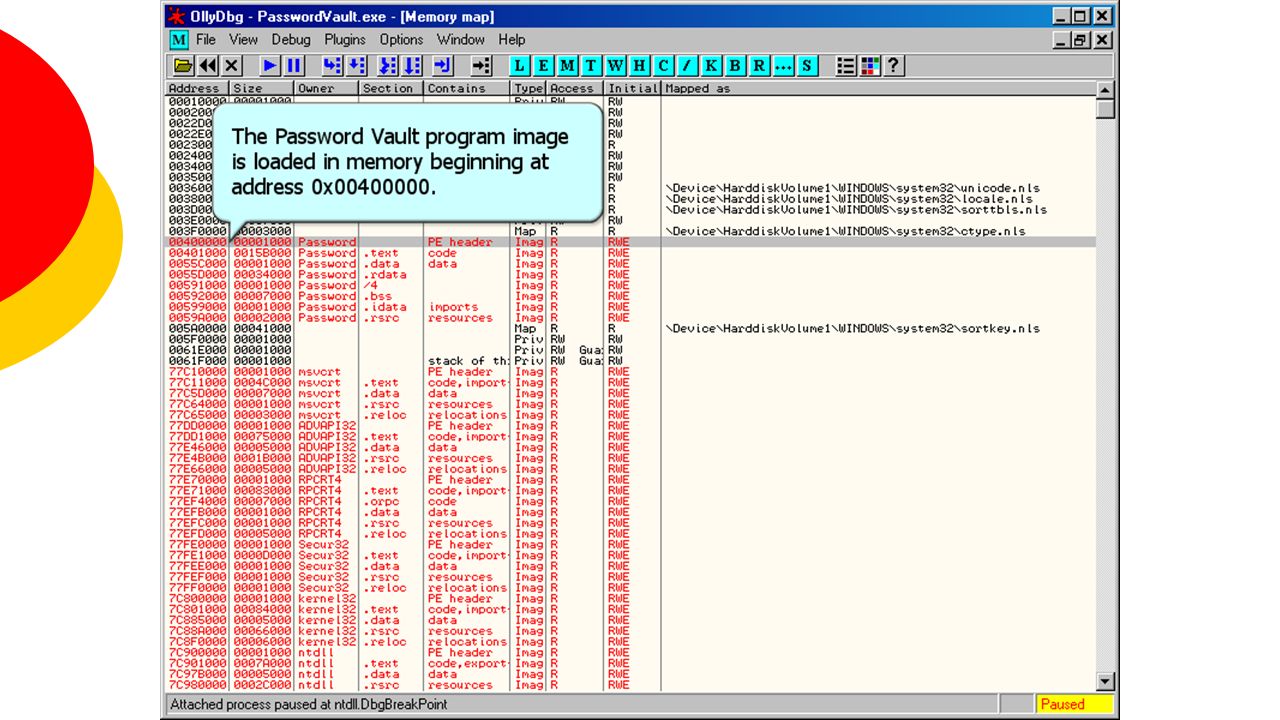1280x720 pixels.
Task: Click the Open file folder toolbar icon
Action: (183, 66)
